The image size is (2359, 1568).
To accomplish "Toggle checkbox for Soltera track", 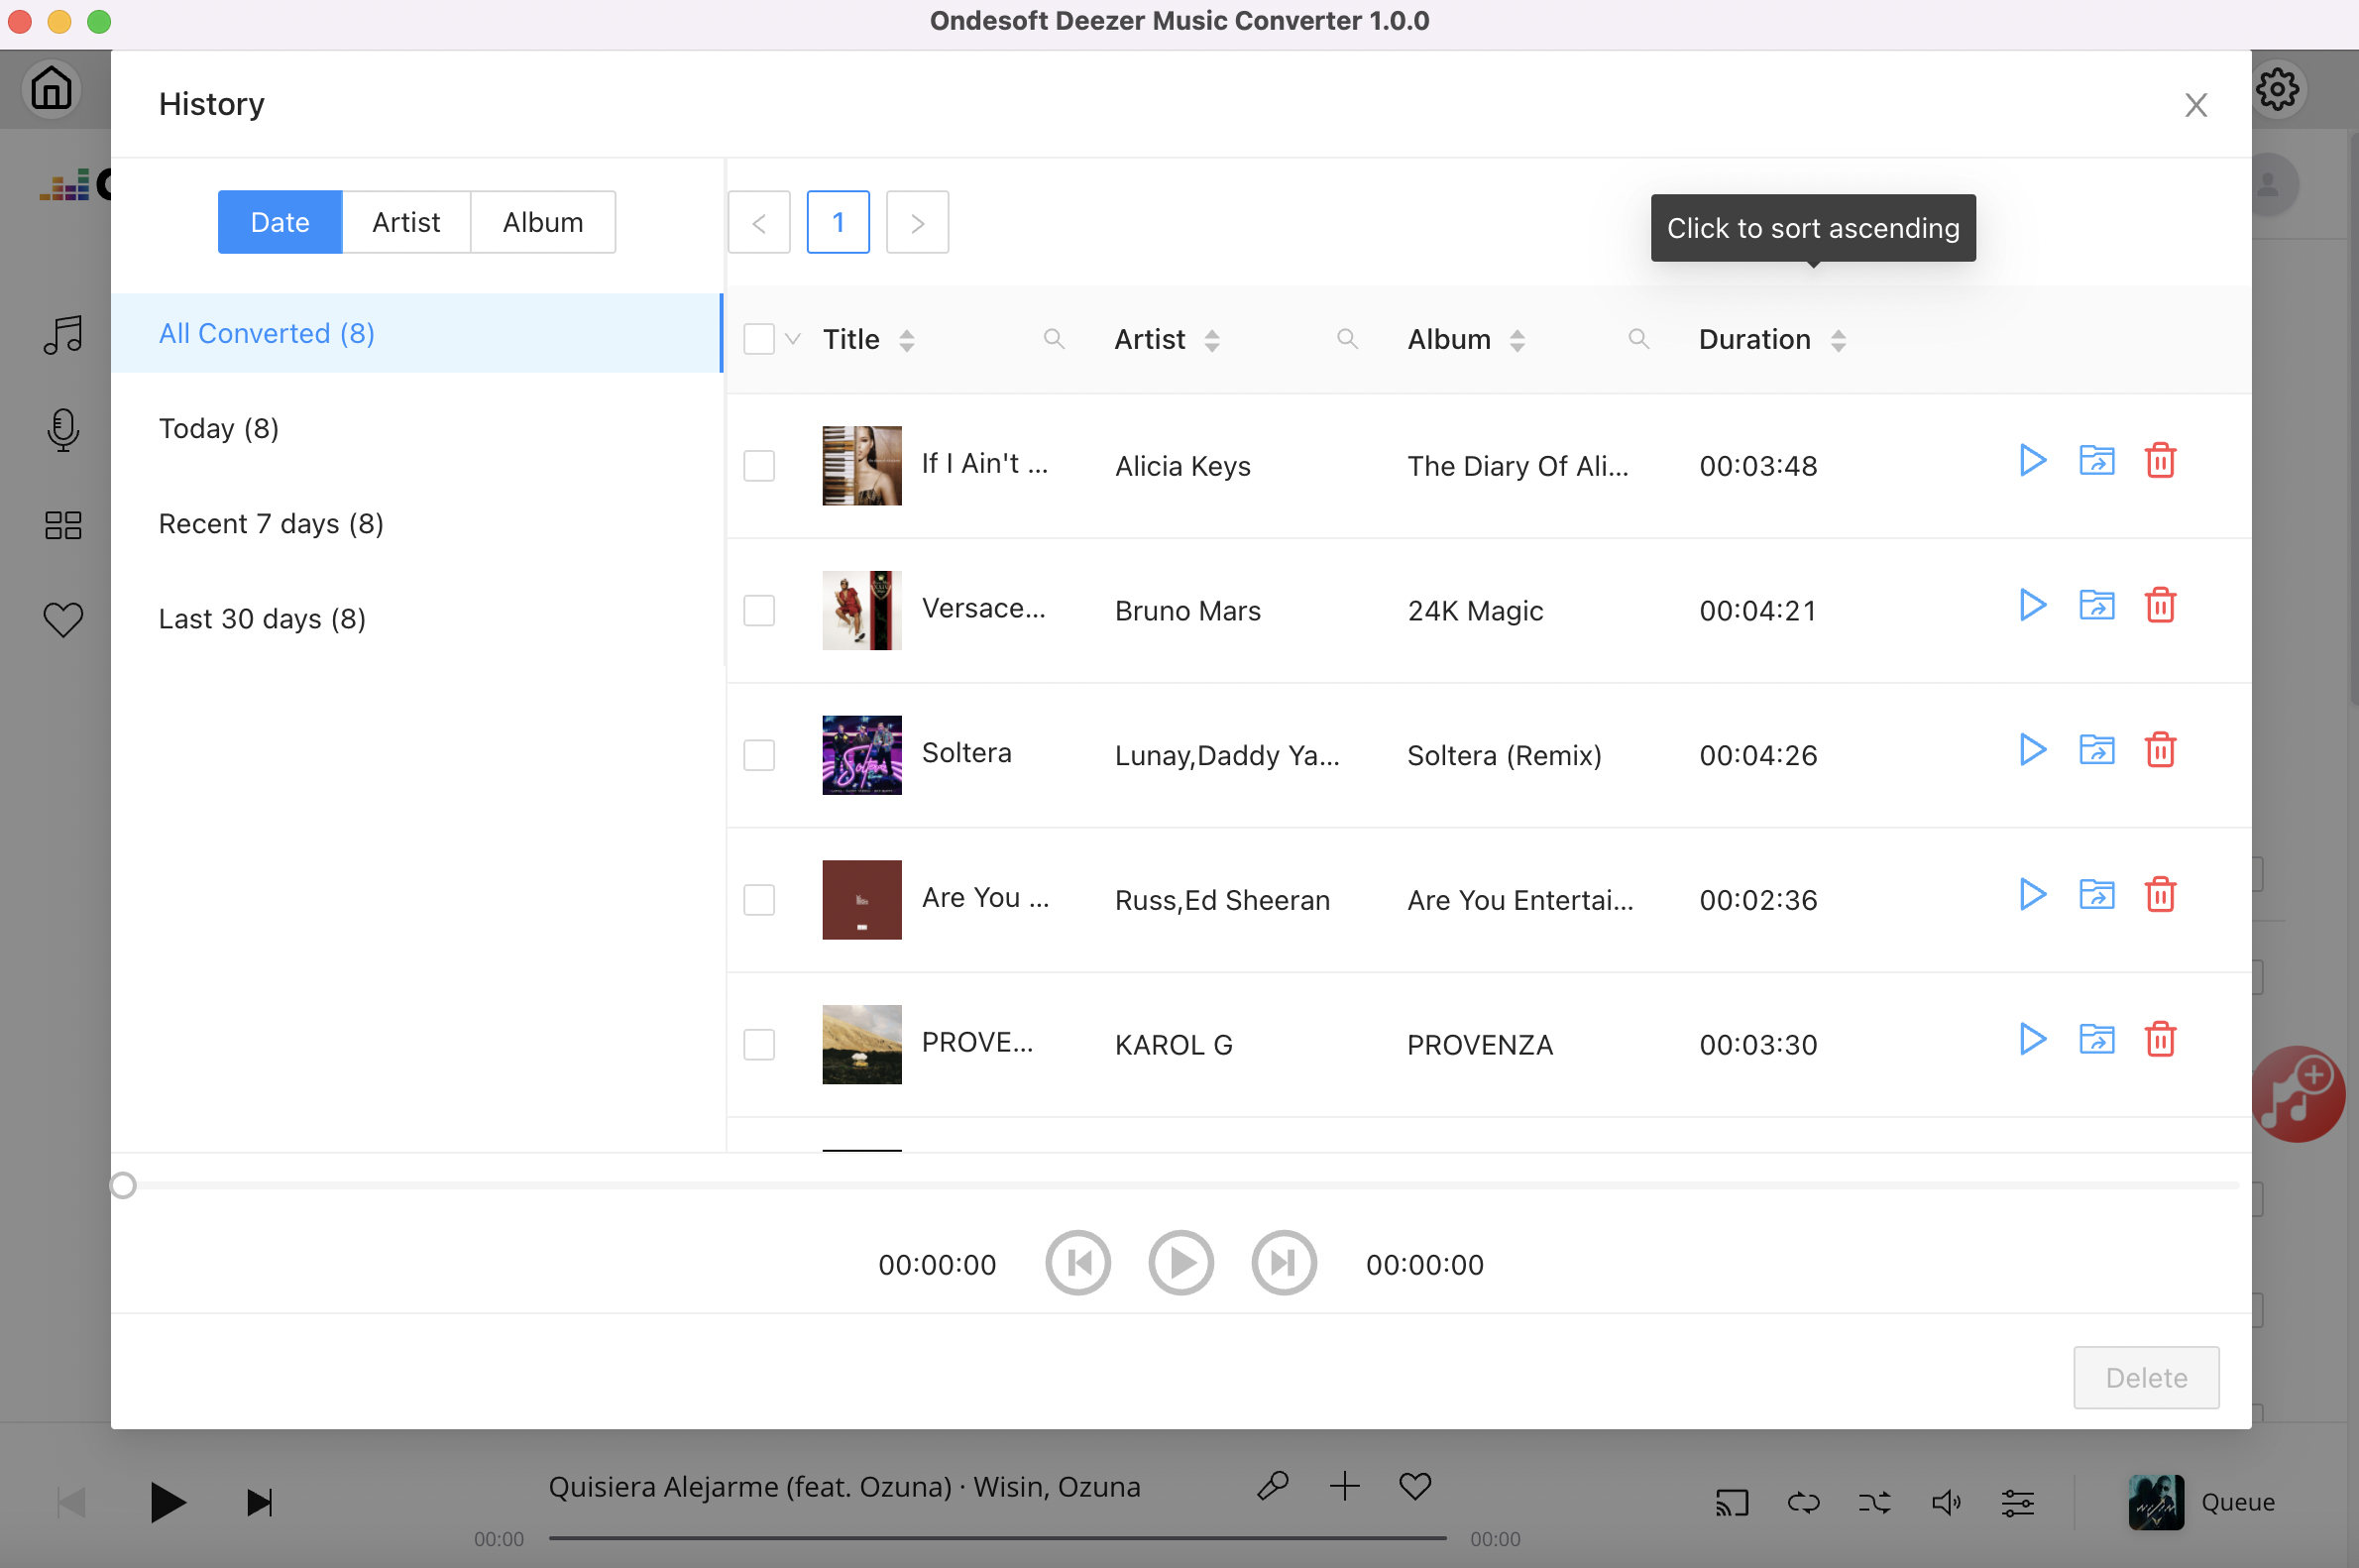I will tap(759, 756).
